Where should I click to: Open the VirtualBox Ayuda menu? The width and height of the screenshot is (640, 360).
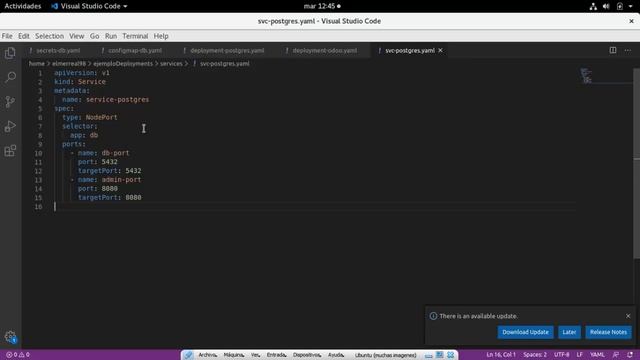[x=336, y=355]
